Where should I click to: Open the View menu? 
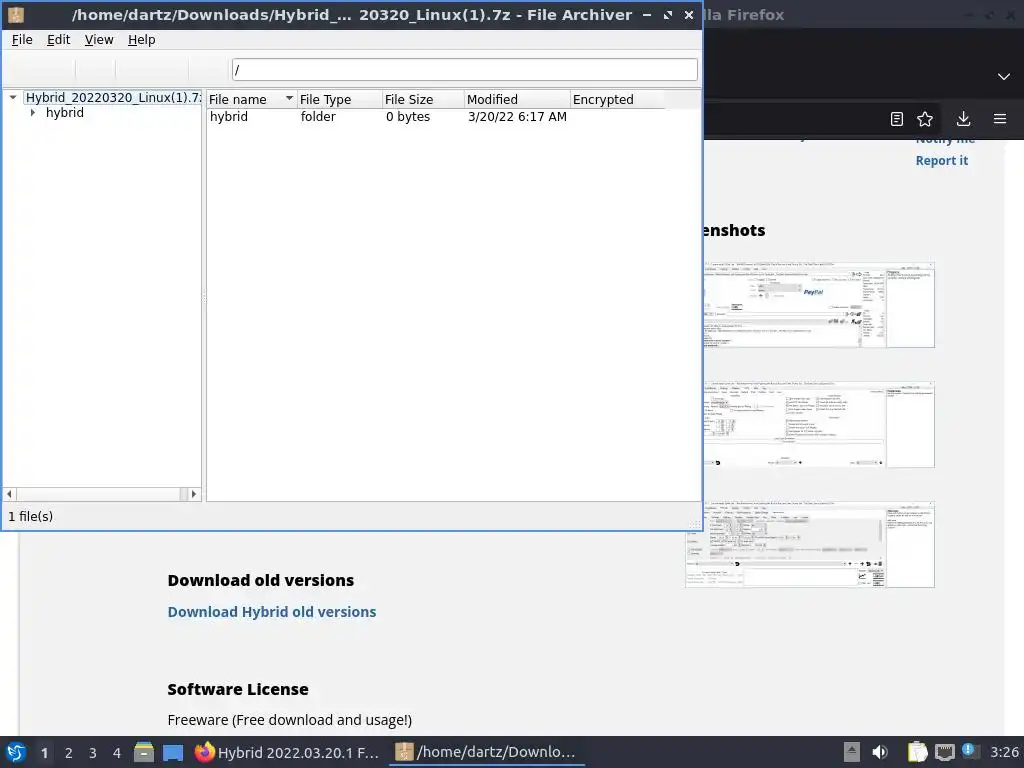(x=99, y=40)
